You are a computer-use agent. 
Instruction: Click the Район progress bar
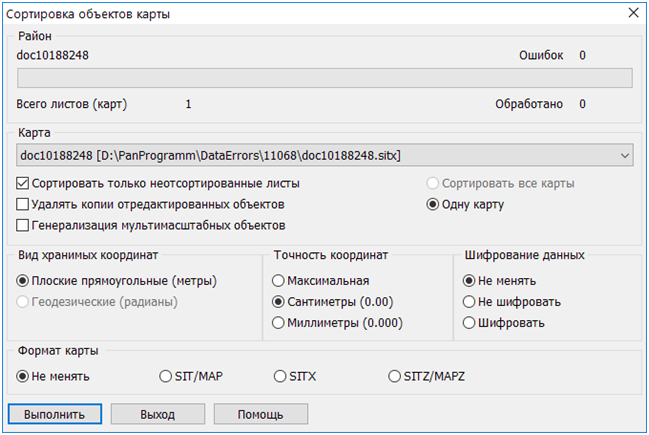[x=325, y=79]
